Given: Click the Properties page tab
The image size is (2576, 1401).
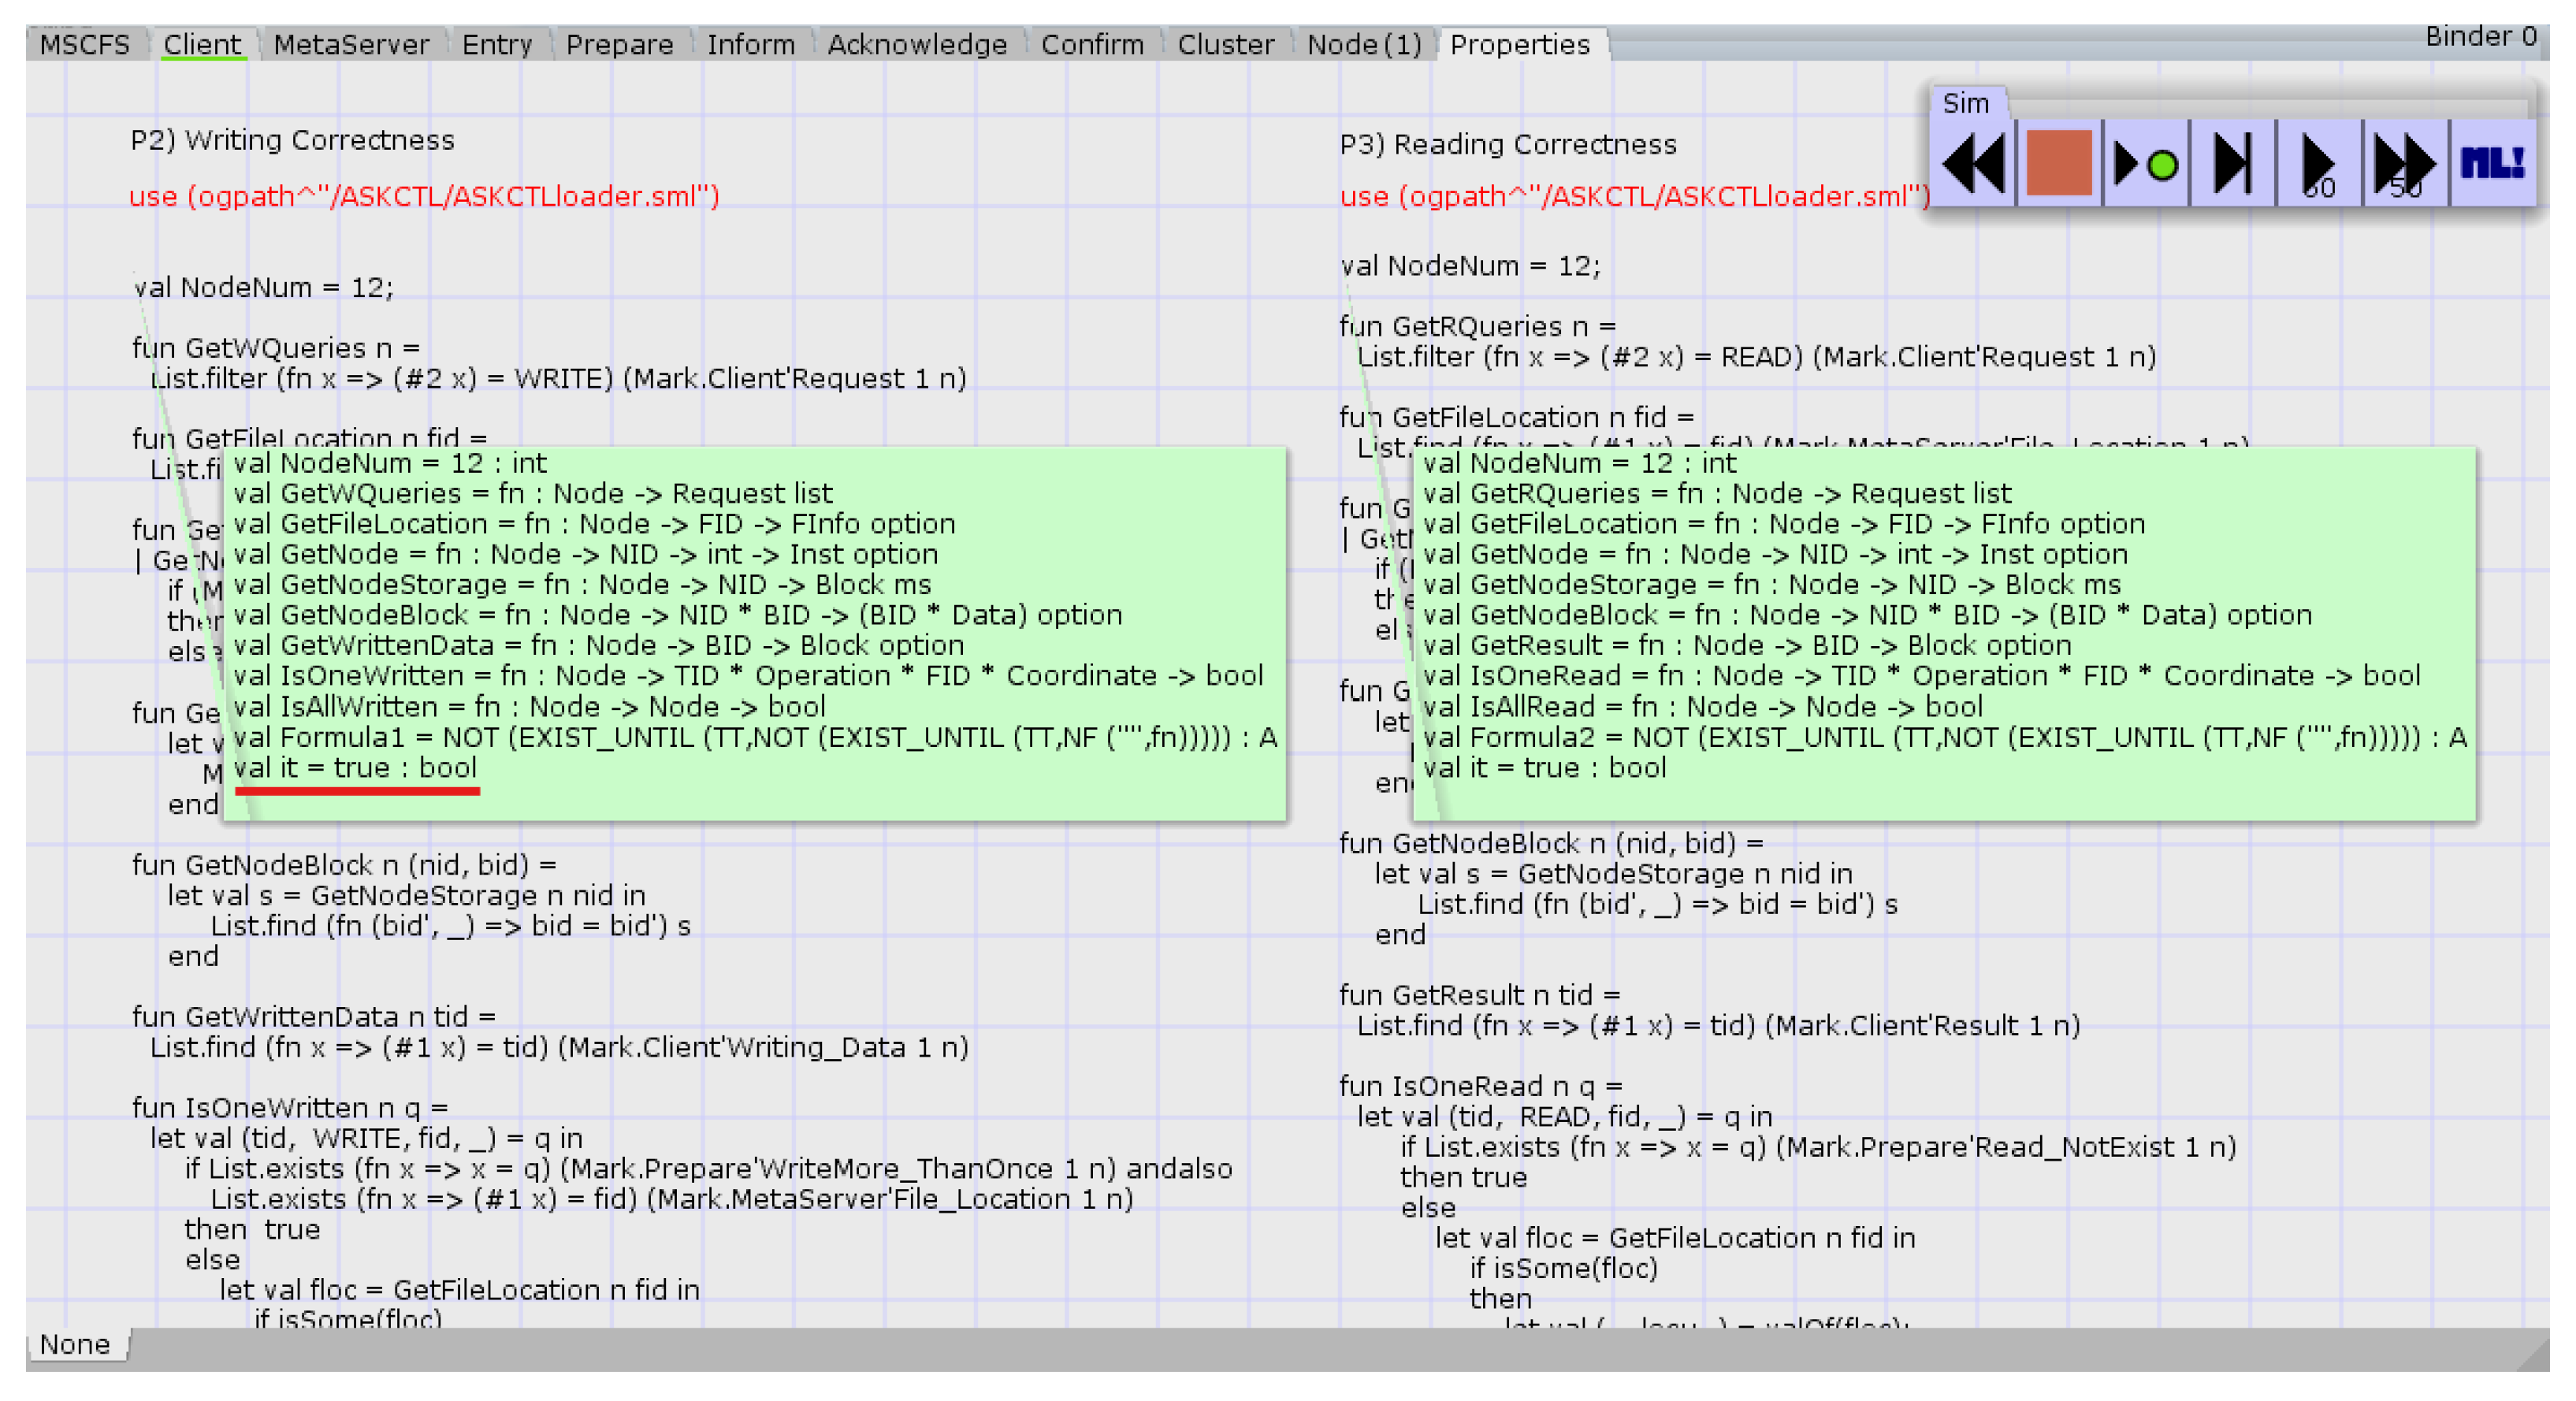Looking at the screenshot, I should pyautogui.click(x=1519, y=45).
